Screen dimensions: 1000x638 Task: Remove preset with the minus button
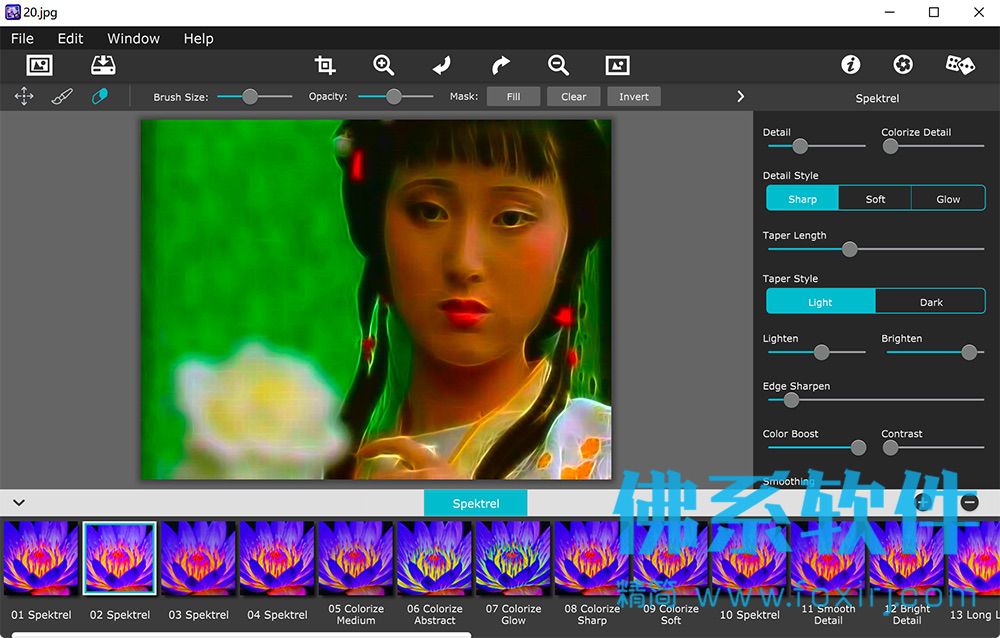click(x=969, y=503)
